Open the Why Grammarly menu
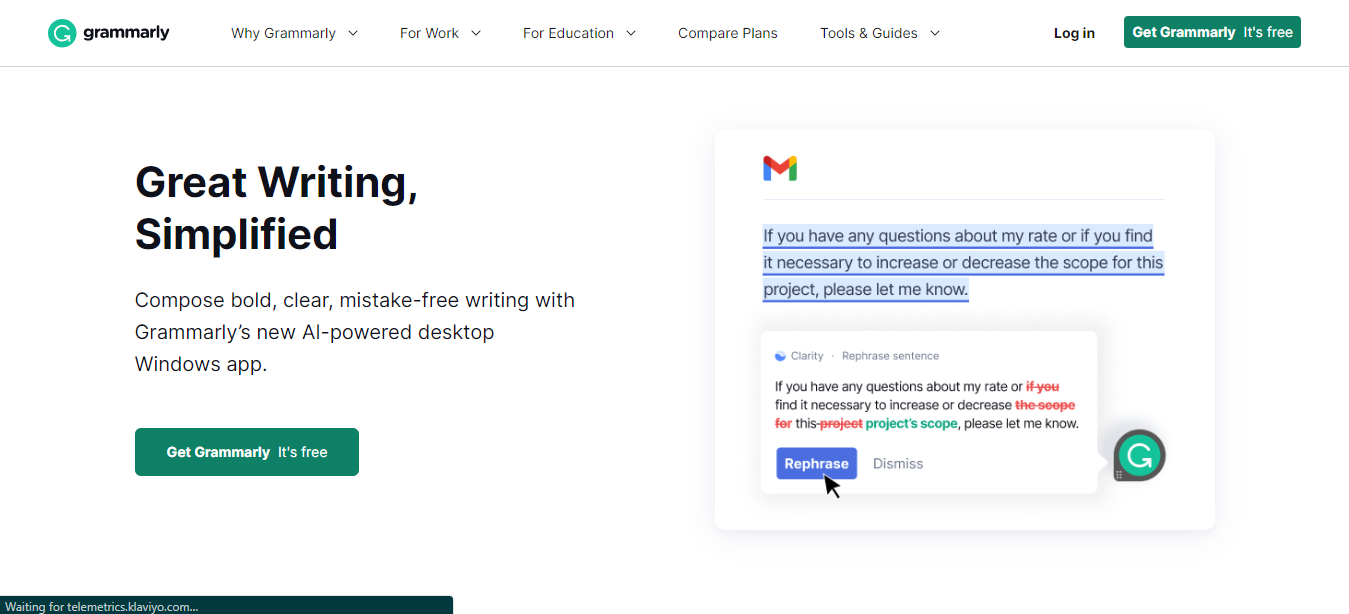The width and height of the screenshot is (1349, 614). 283,33
